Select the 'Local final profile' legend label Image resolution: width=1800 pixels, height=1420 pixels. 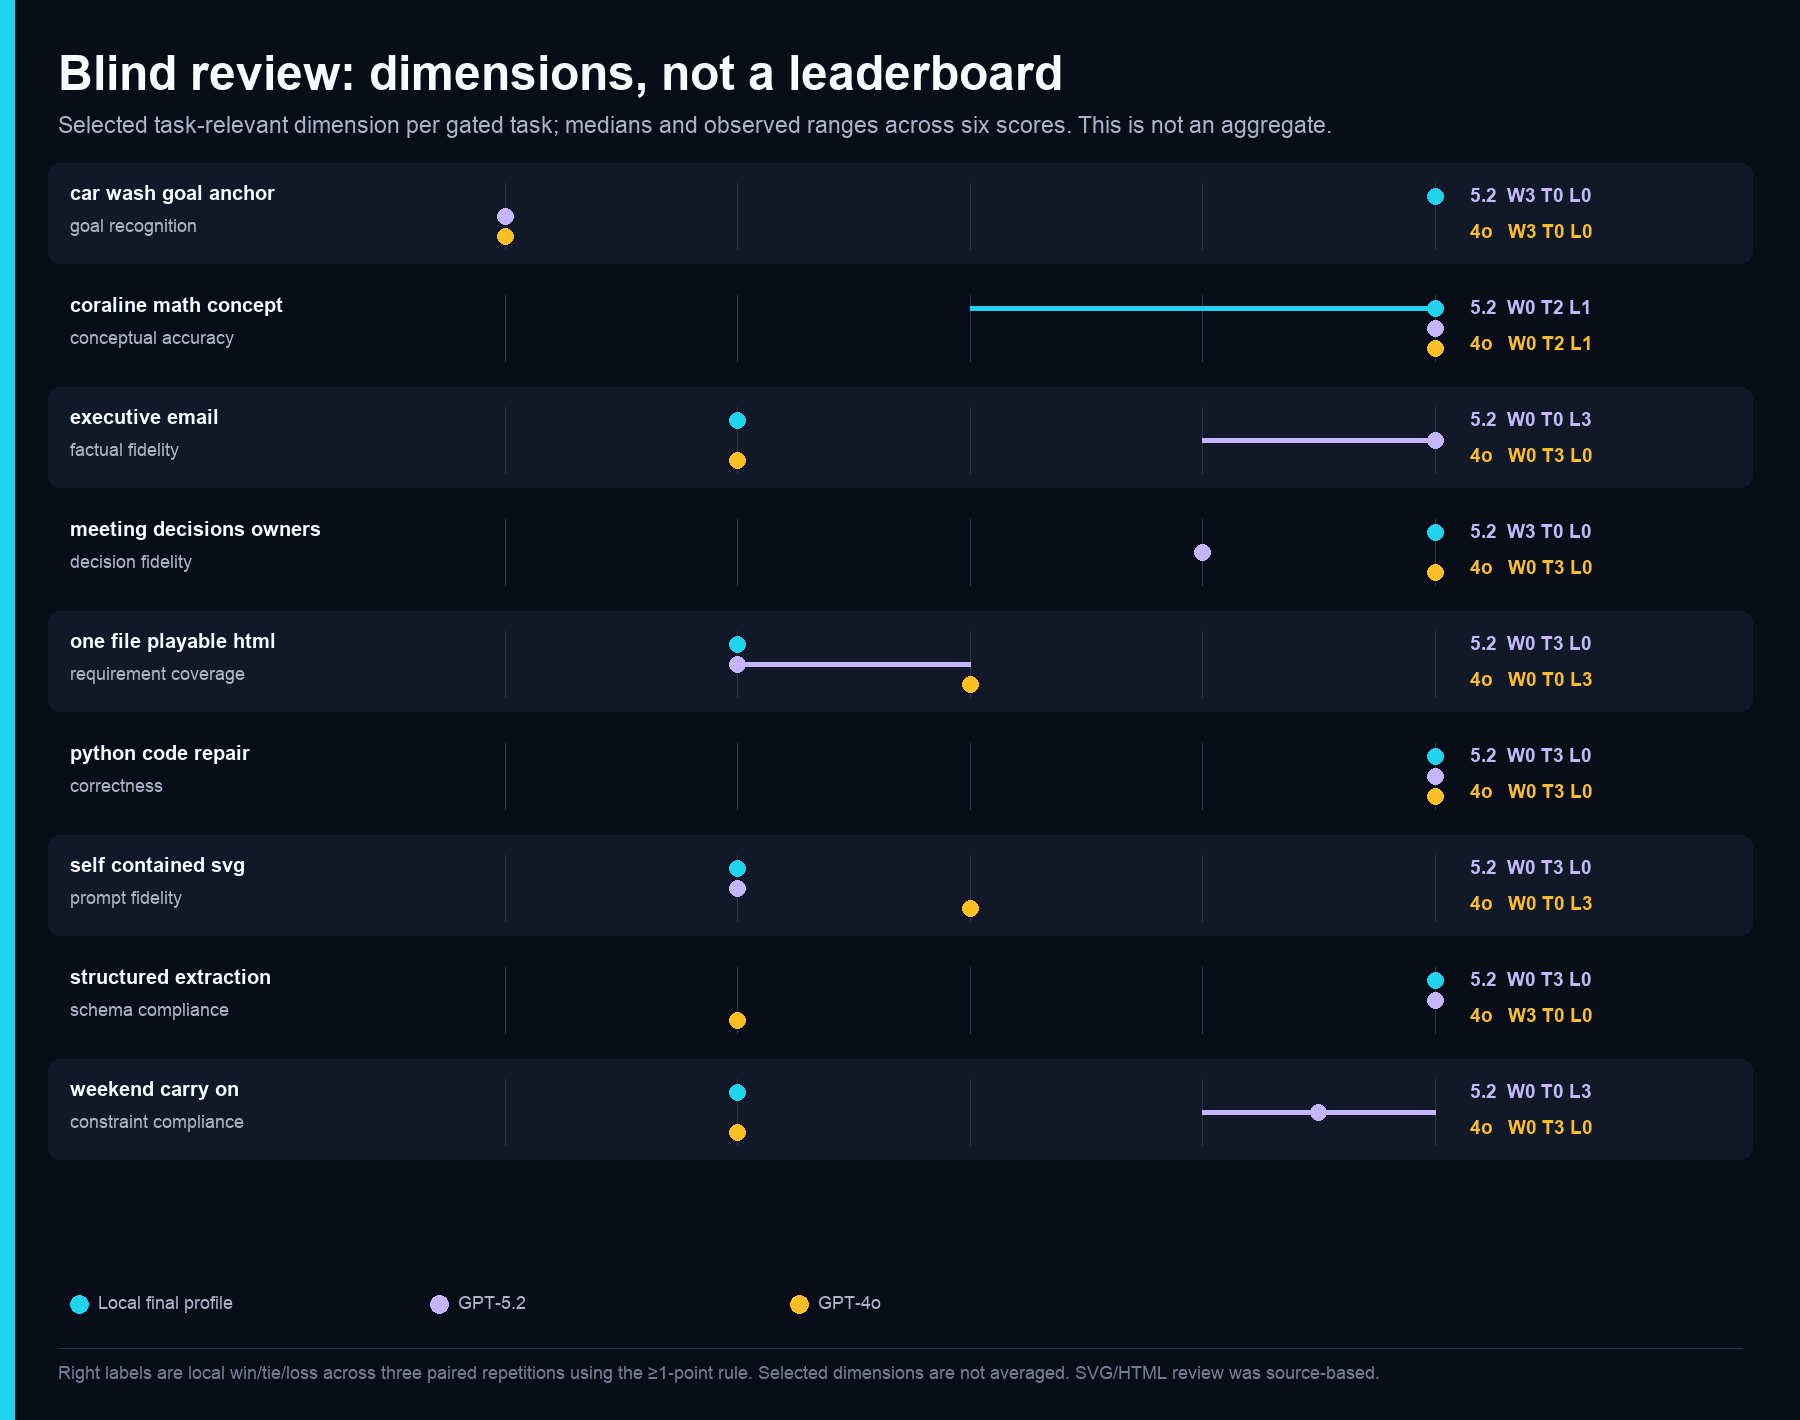[x=165, y=1303]
